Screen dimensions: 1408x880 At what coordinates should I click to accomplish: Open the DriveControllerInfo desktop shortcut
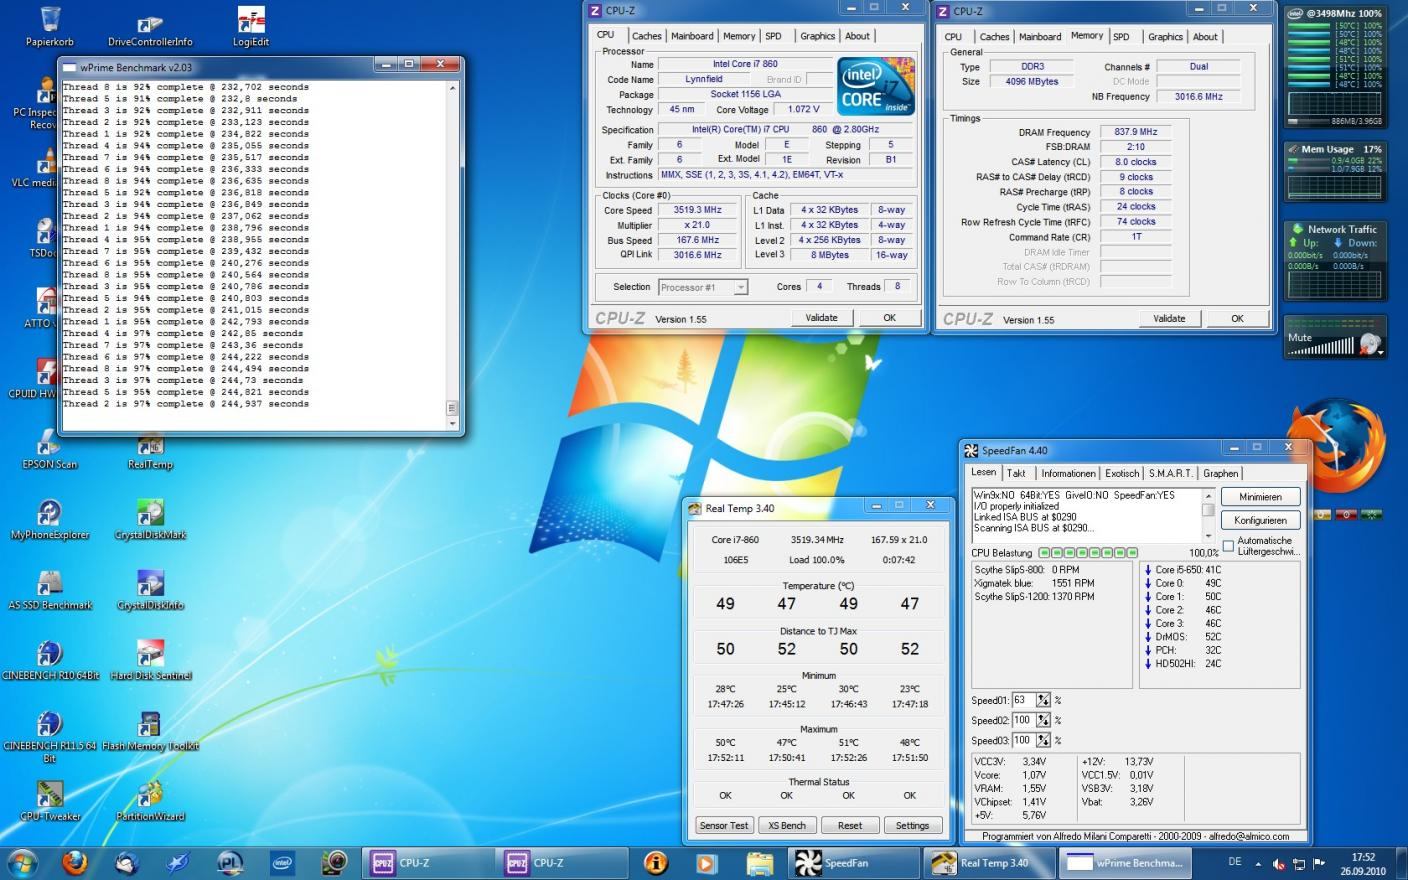point(150,30)
